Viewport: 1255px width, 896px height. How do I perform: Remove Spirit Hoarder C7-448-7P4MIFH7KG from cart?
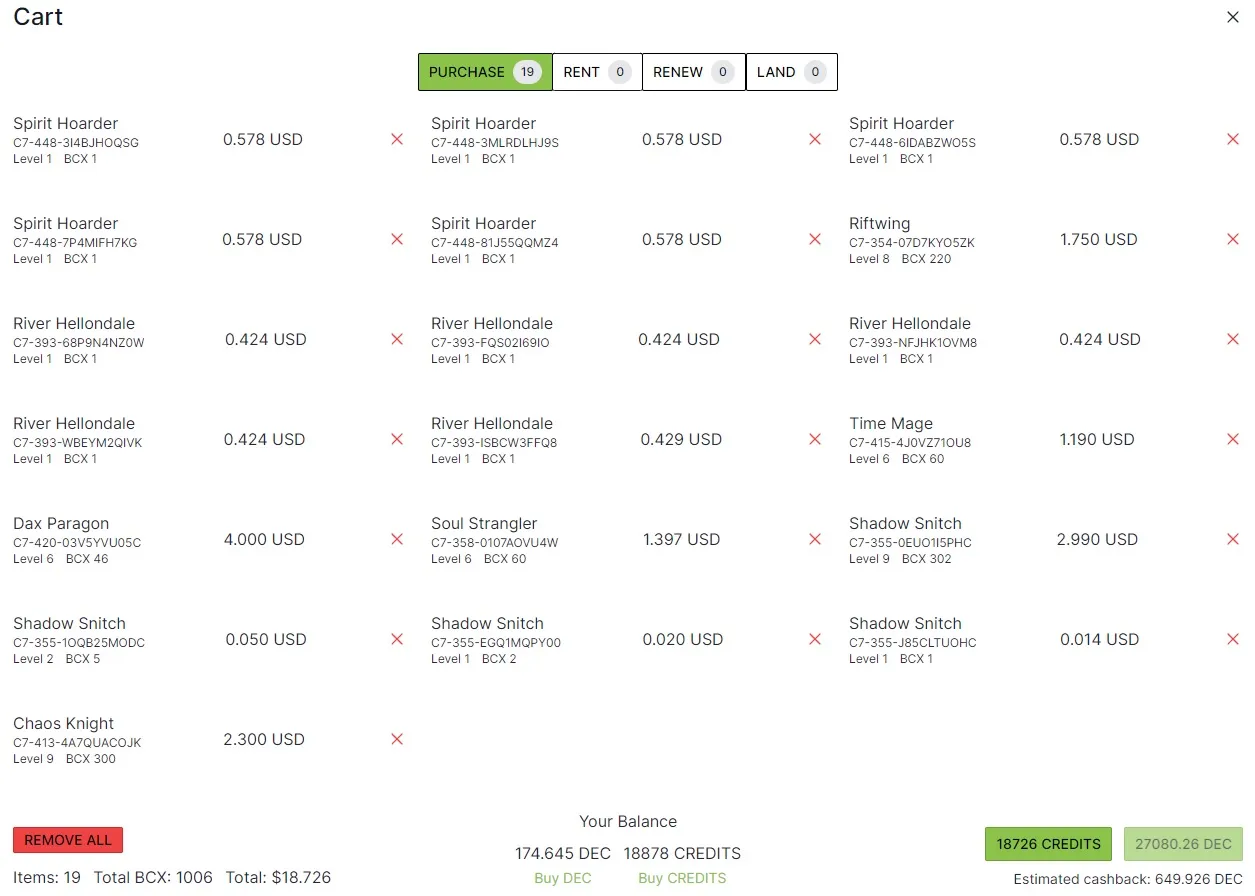click(x=397, y=239)
